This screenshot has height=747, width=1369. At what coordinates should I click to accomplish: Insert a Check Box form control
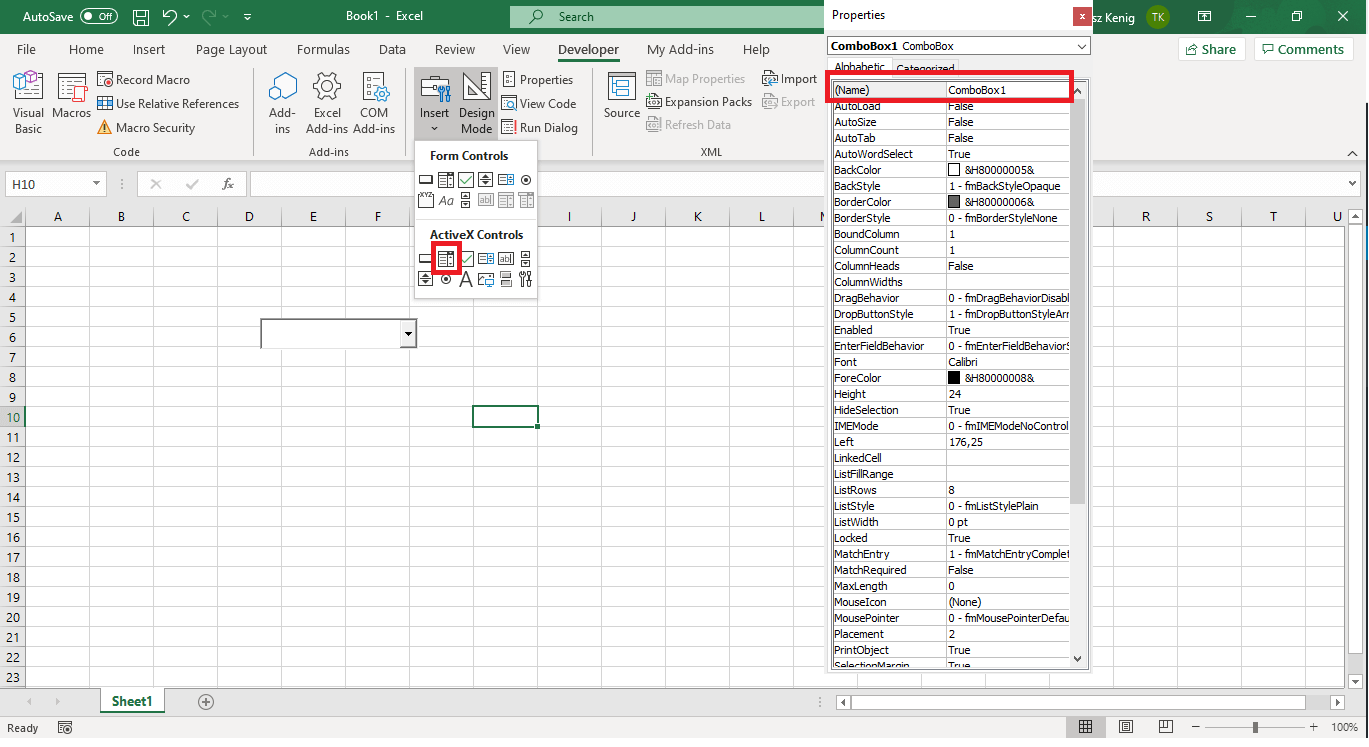[x=465, y=179]
